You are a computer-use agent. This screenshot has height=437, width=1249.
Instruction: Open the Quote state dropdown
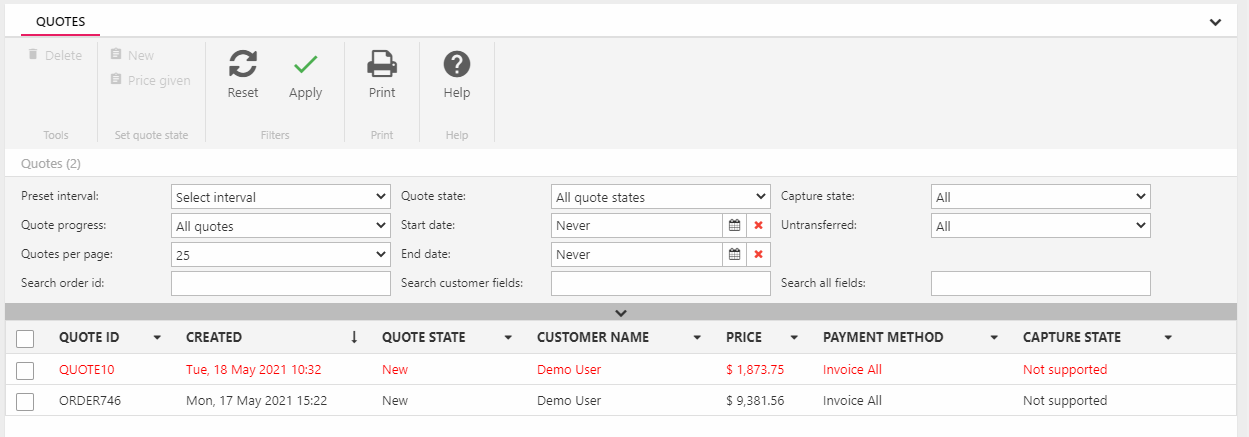pos(661,197)
